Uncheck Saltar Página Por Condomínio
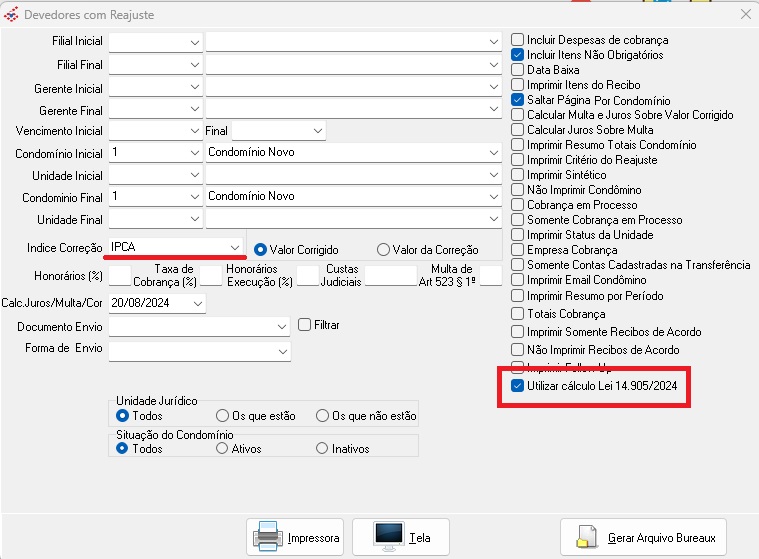Viewport: 759px width, 559px height. pos(517,100)
